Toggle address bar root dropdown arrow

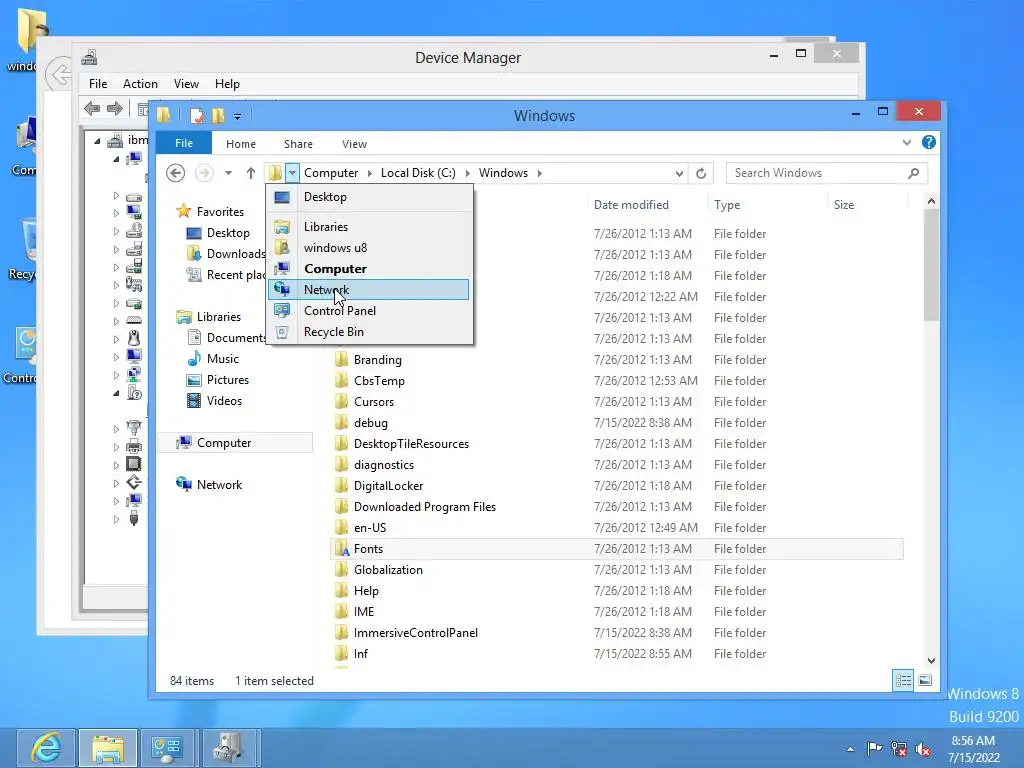point(292,173)
